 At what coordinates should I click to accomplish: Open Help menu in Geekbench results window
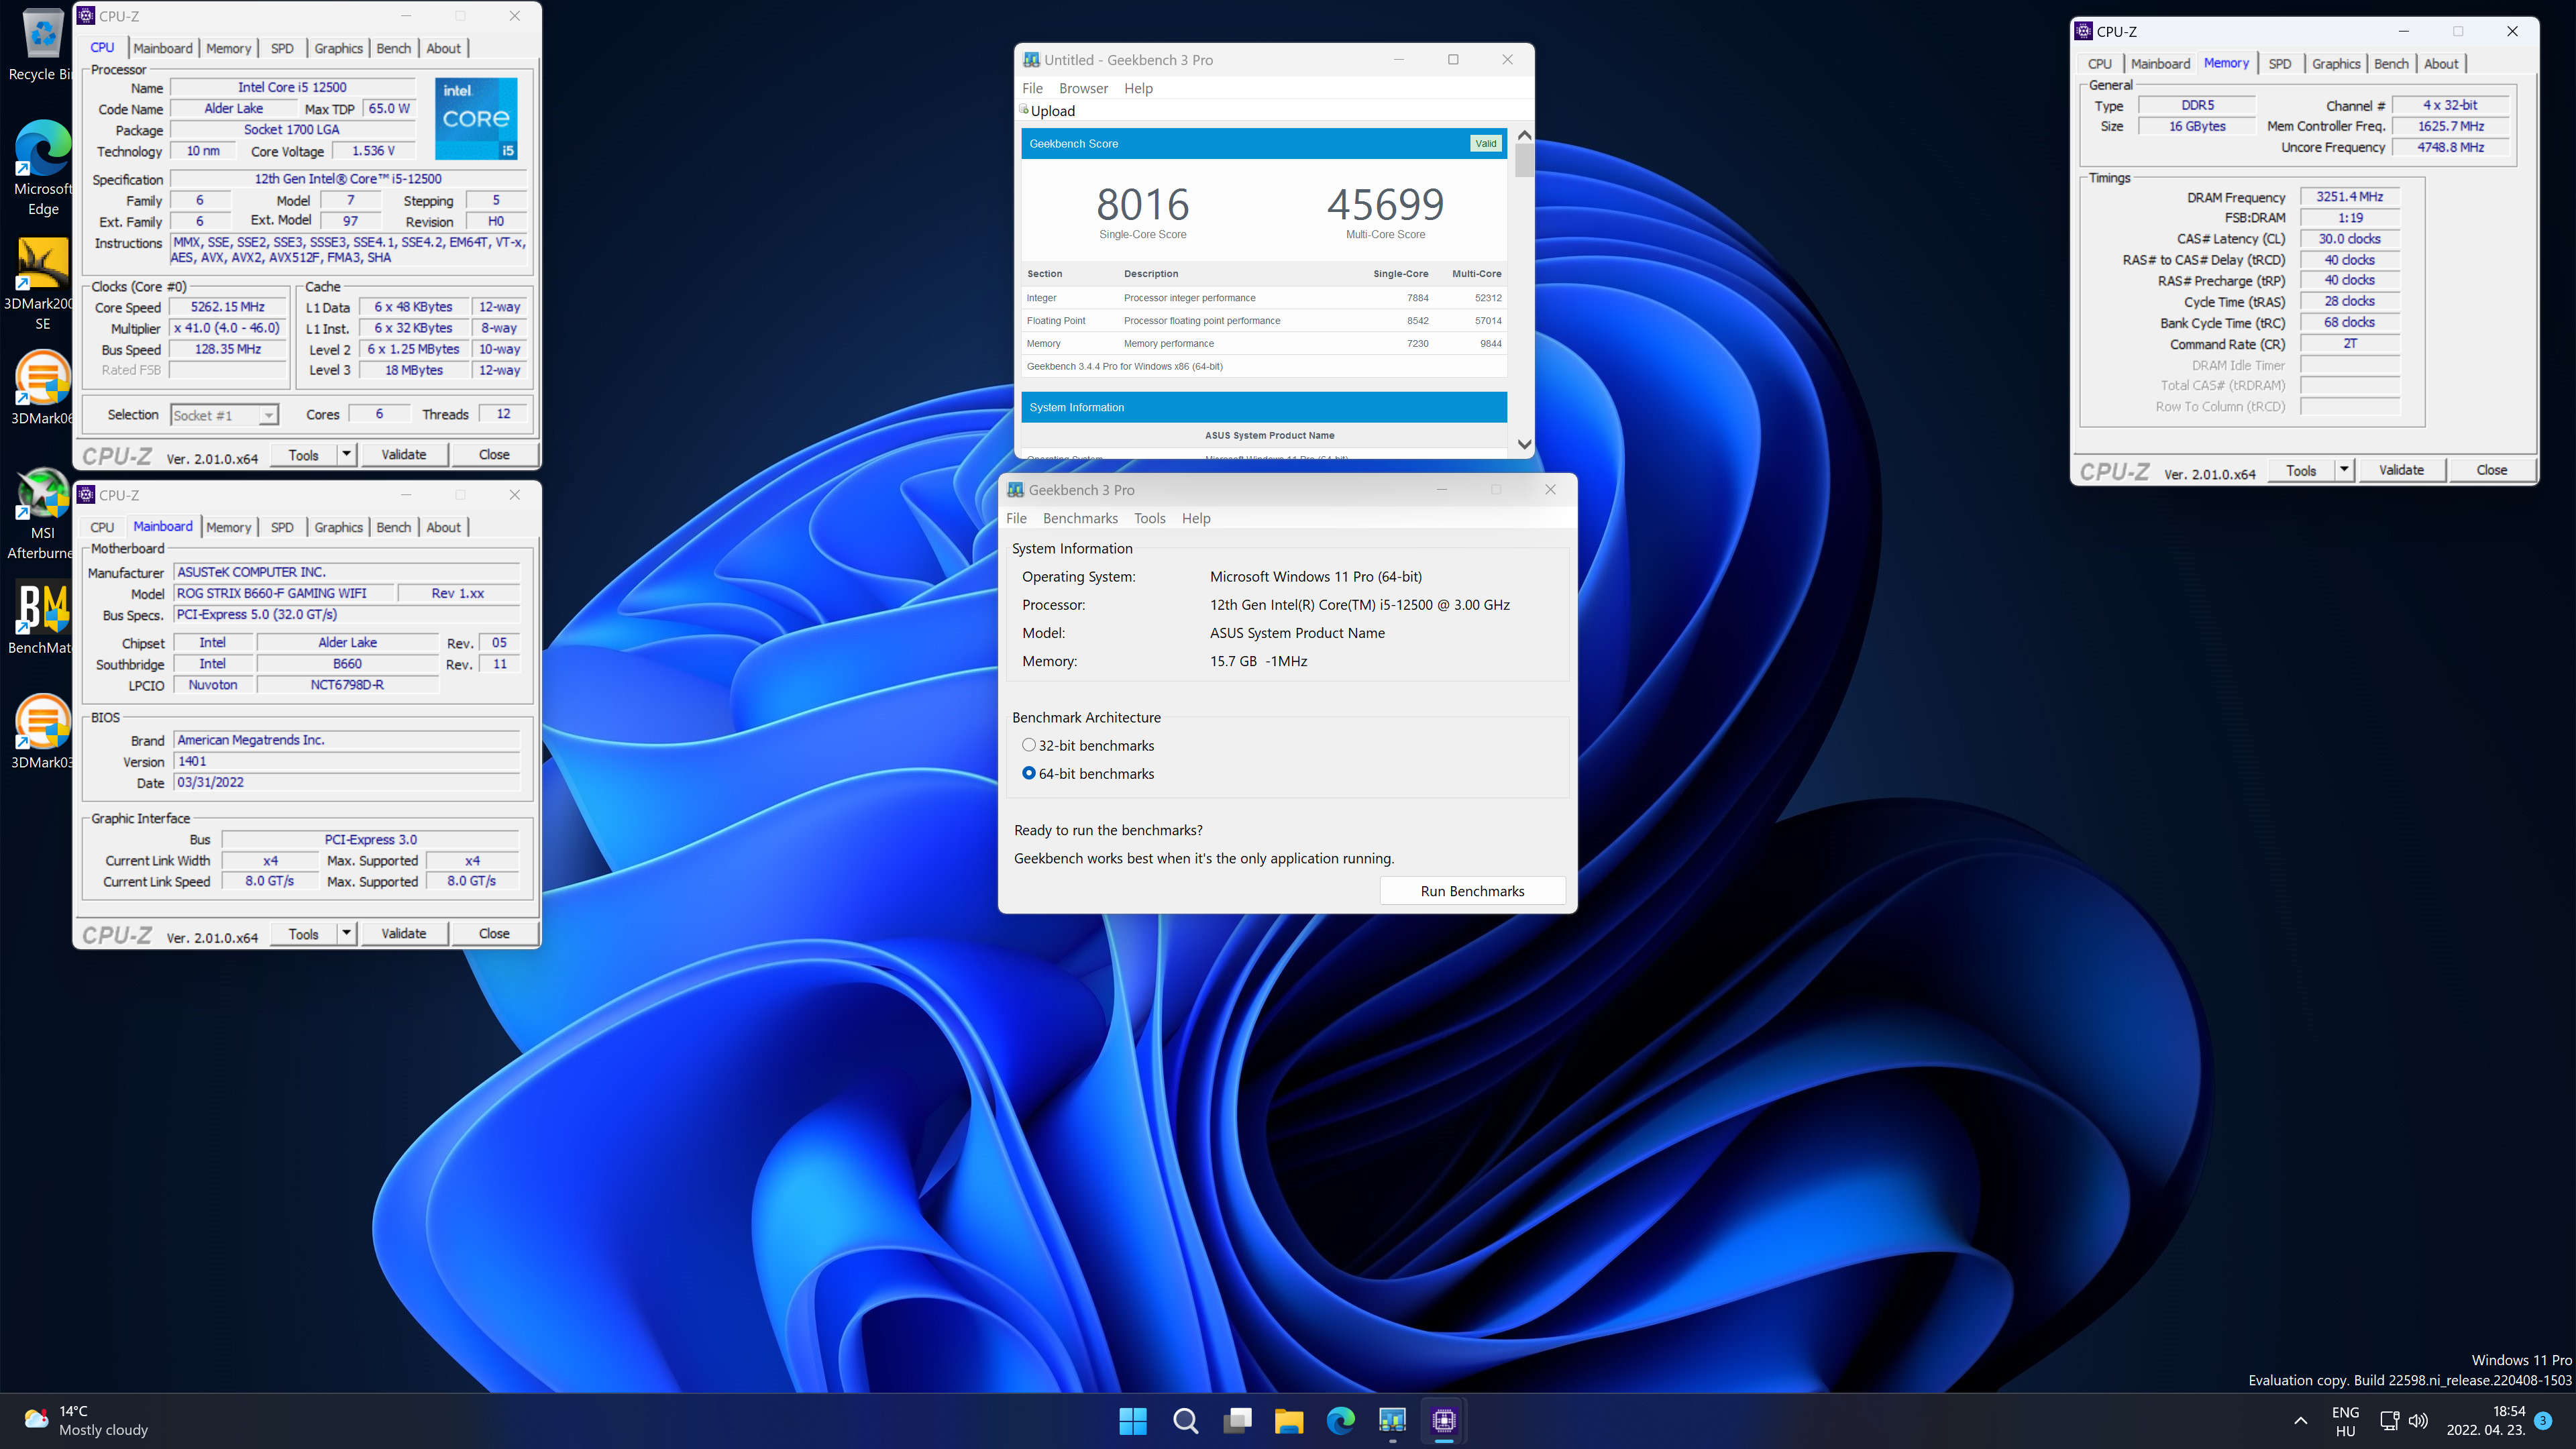pos(1138,88)
